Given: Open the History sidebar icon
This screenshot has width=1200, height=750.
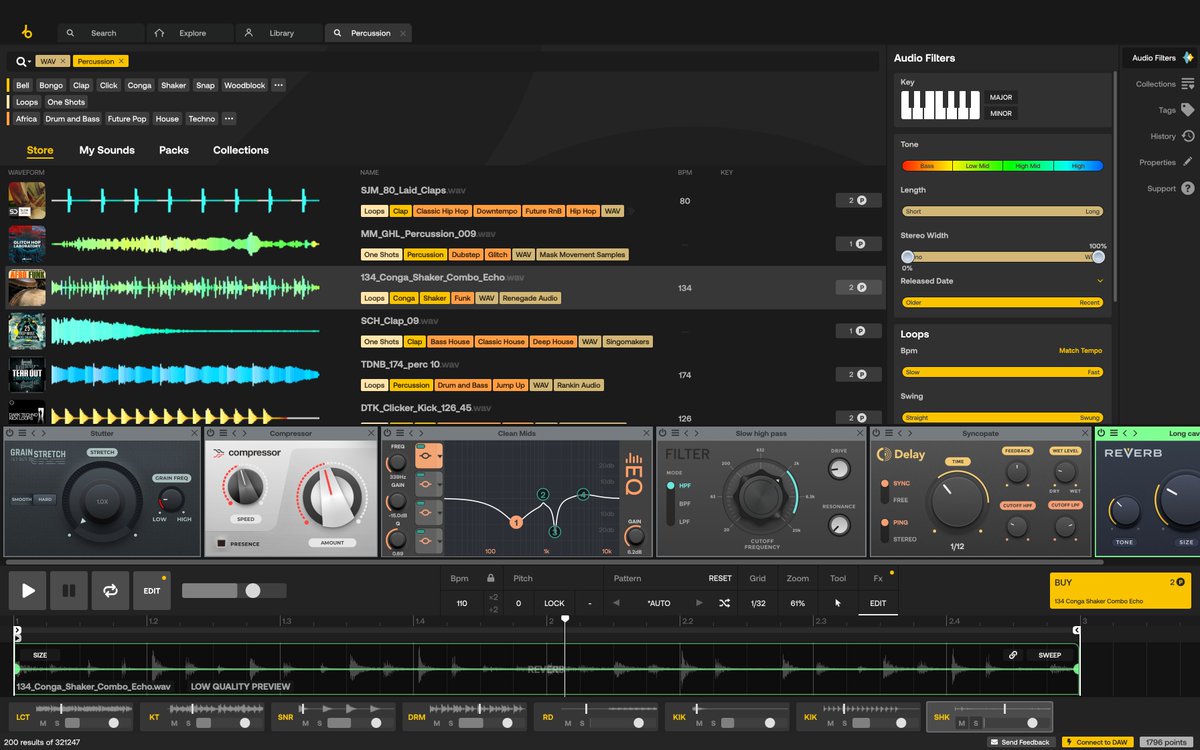Looking at the screenshot, I should pos(1188,136).
